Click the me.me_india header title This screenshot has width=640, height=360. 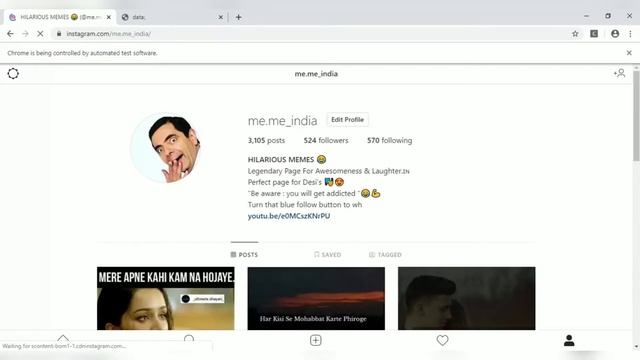click(x=316, y=73)
